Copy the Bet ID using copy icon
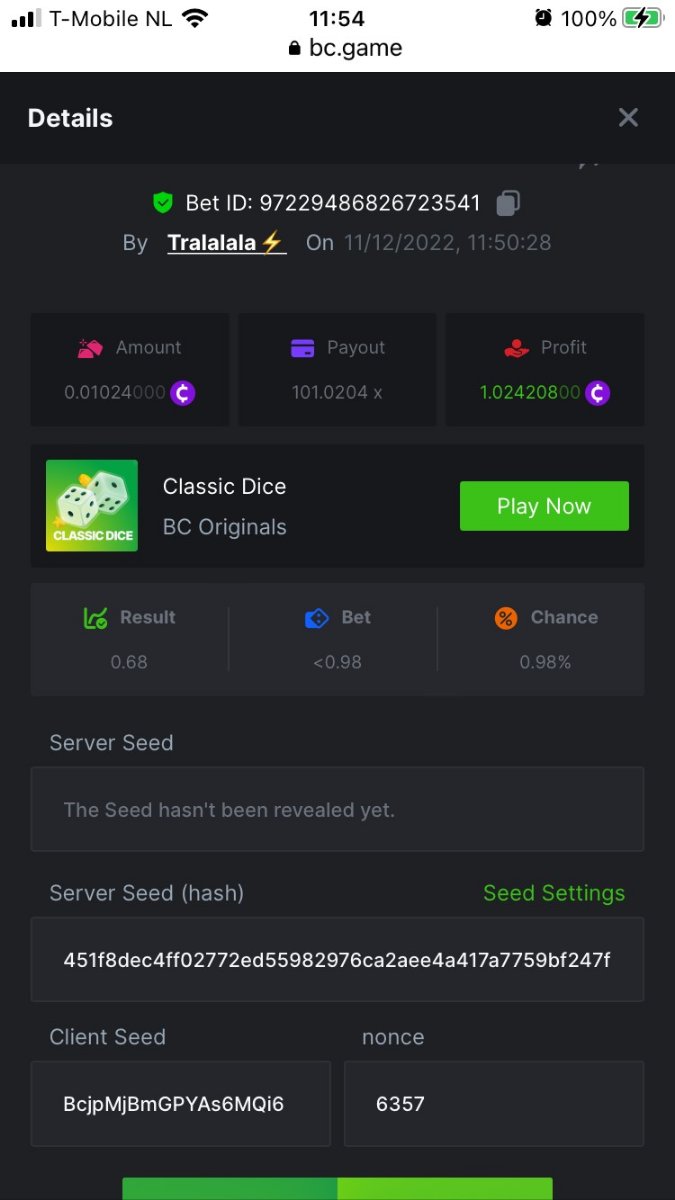 (x=508, y=203)
